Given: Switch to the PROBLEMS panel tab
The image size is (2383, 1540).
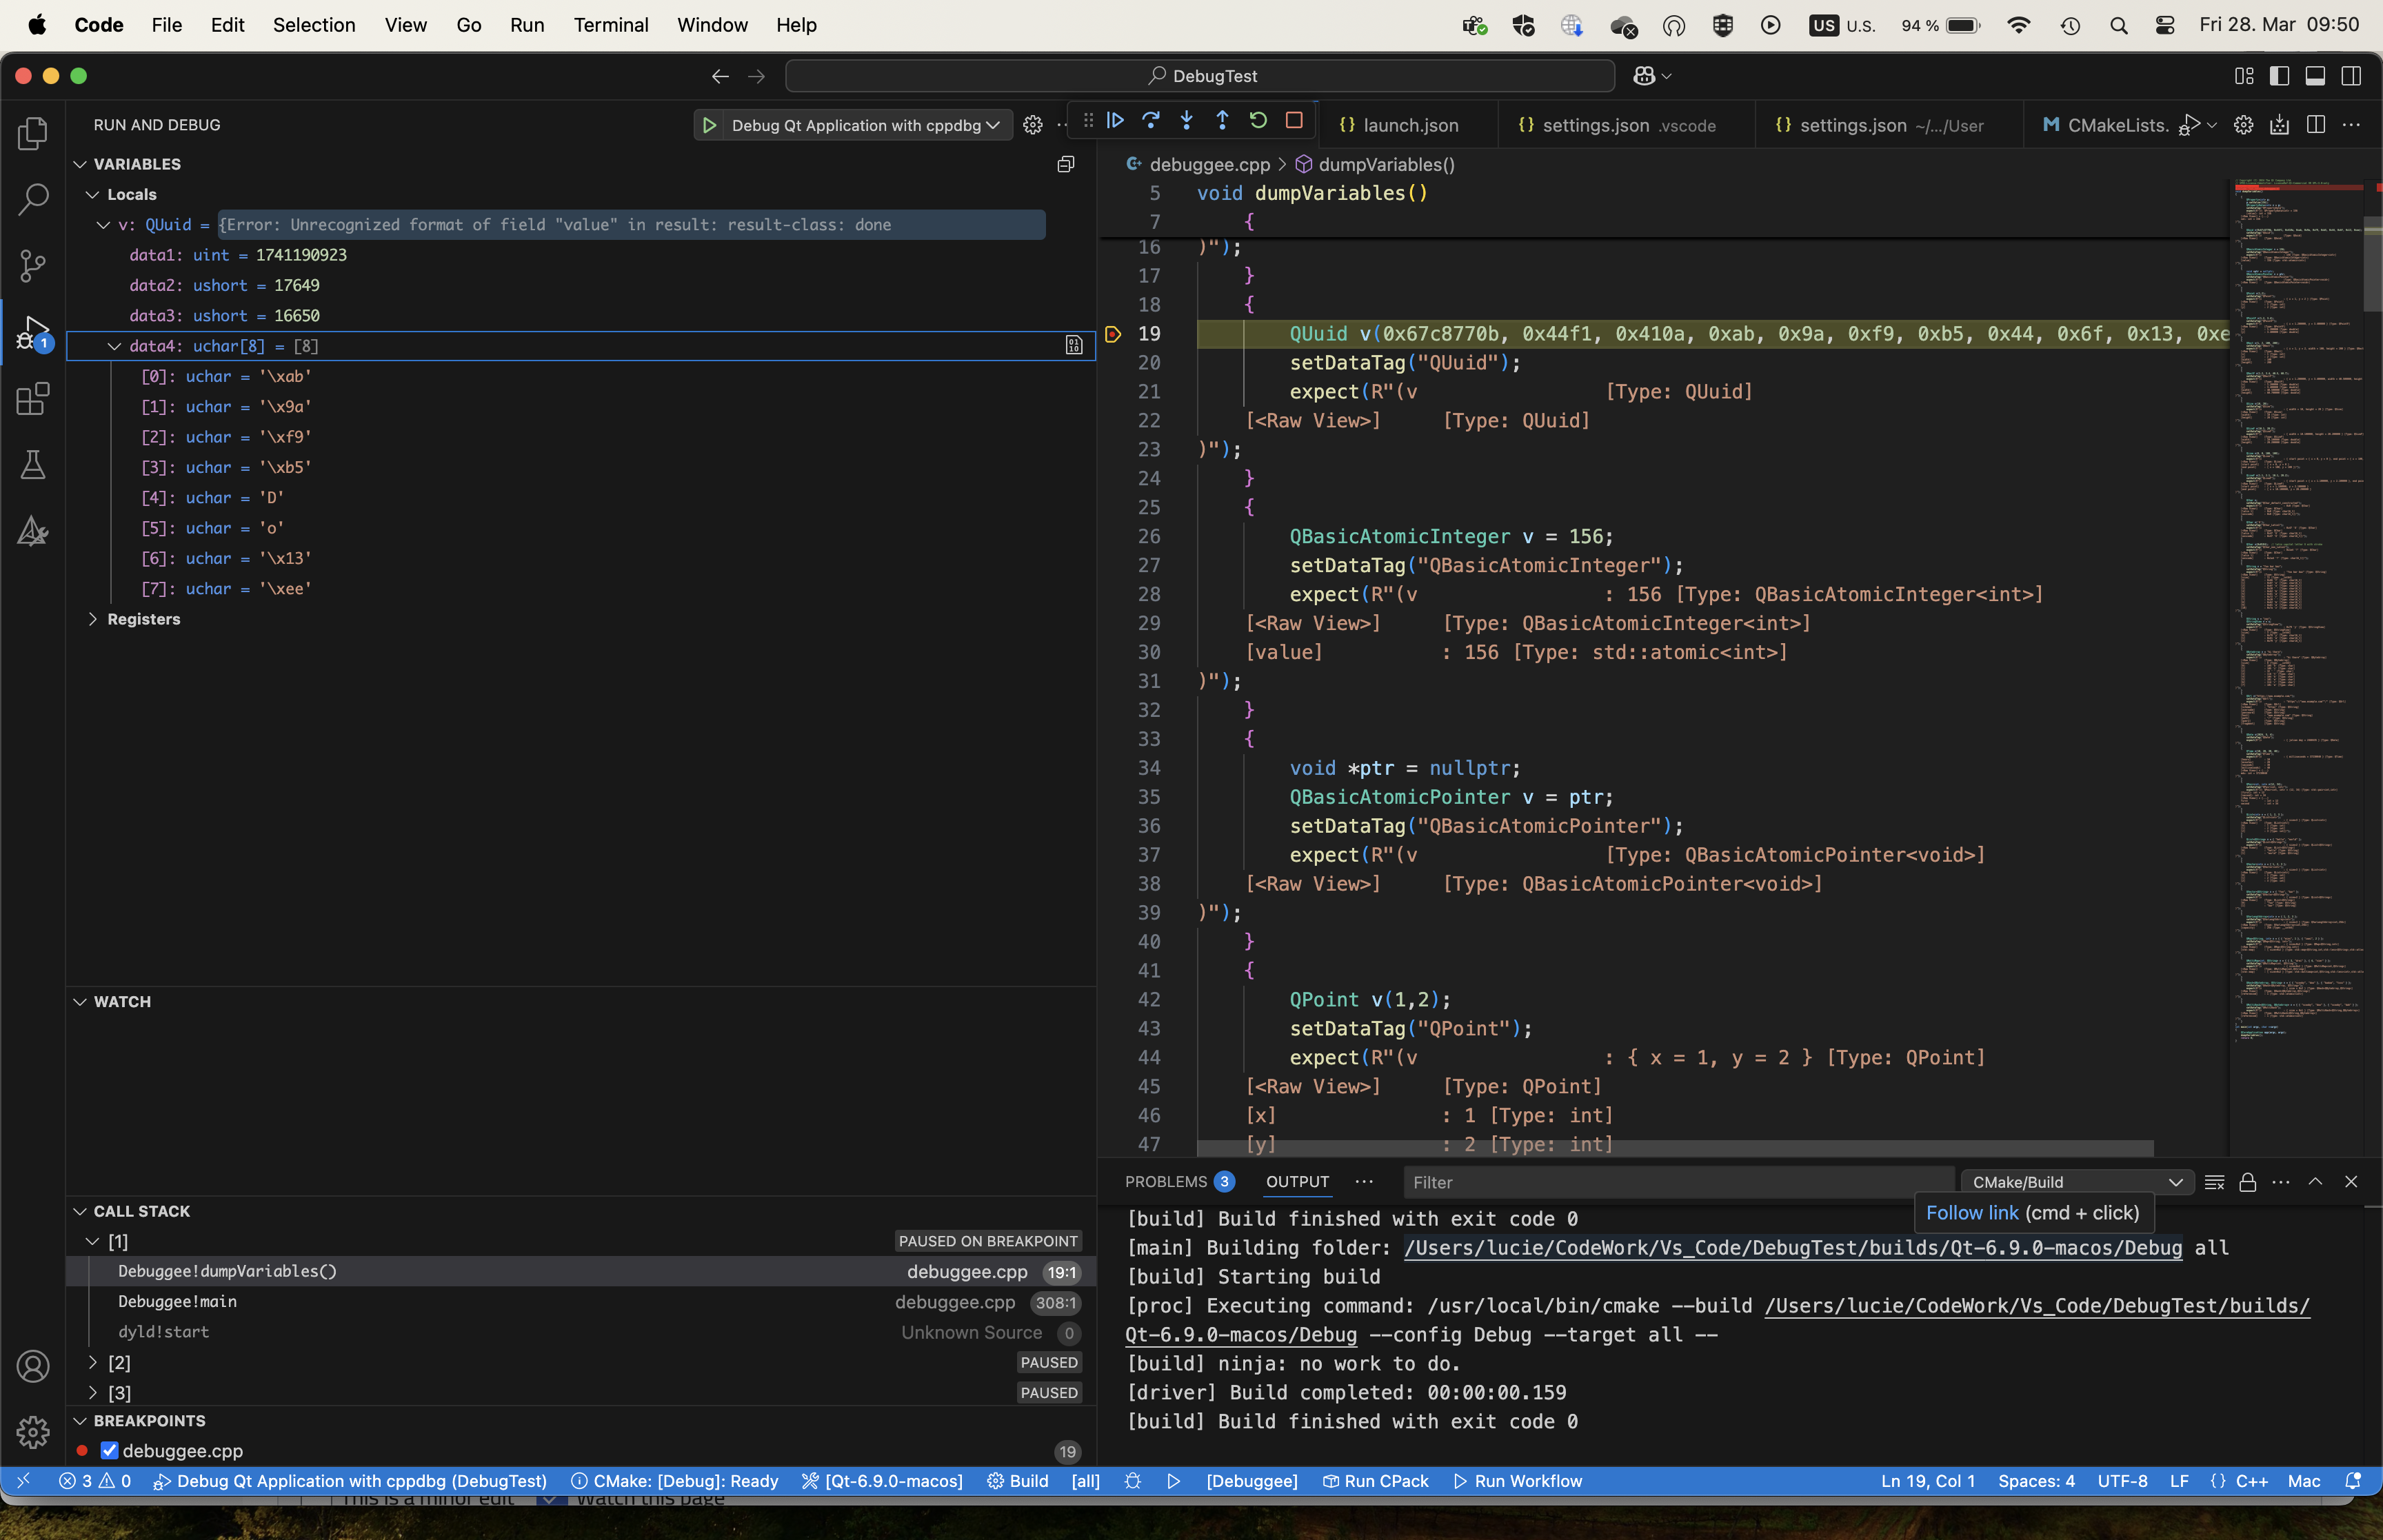Looking at the screenshot, I should [1180, 1181].
